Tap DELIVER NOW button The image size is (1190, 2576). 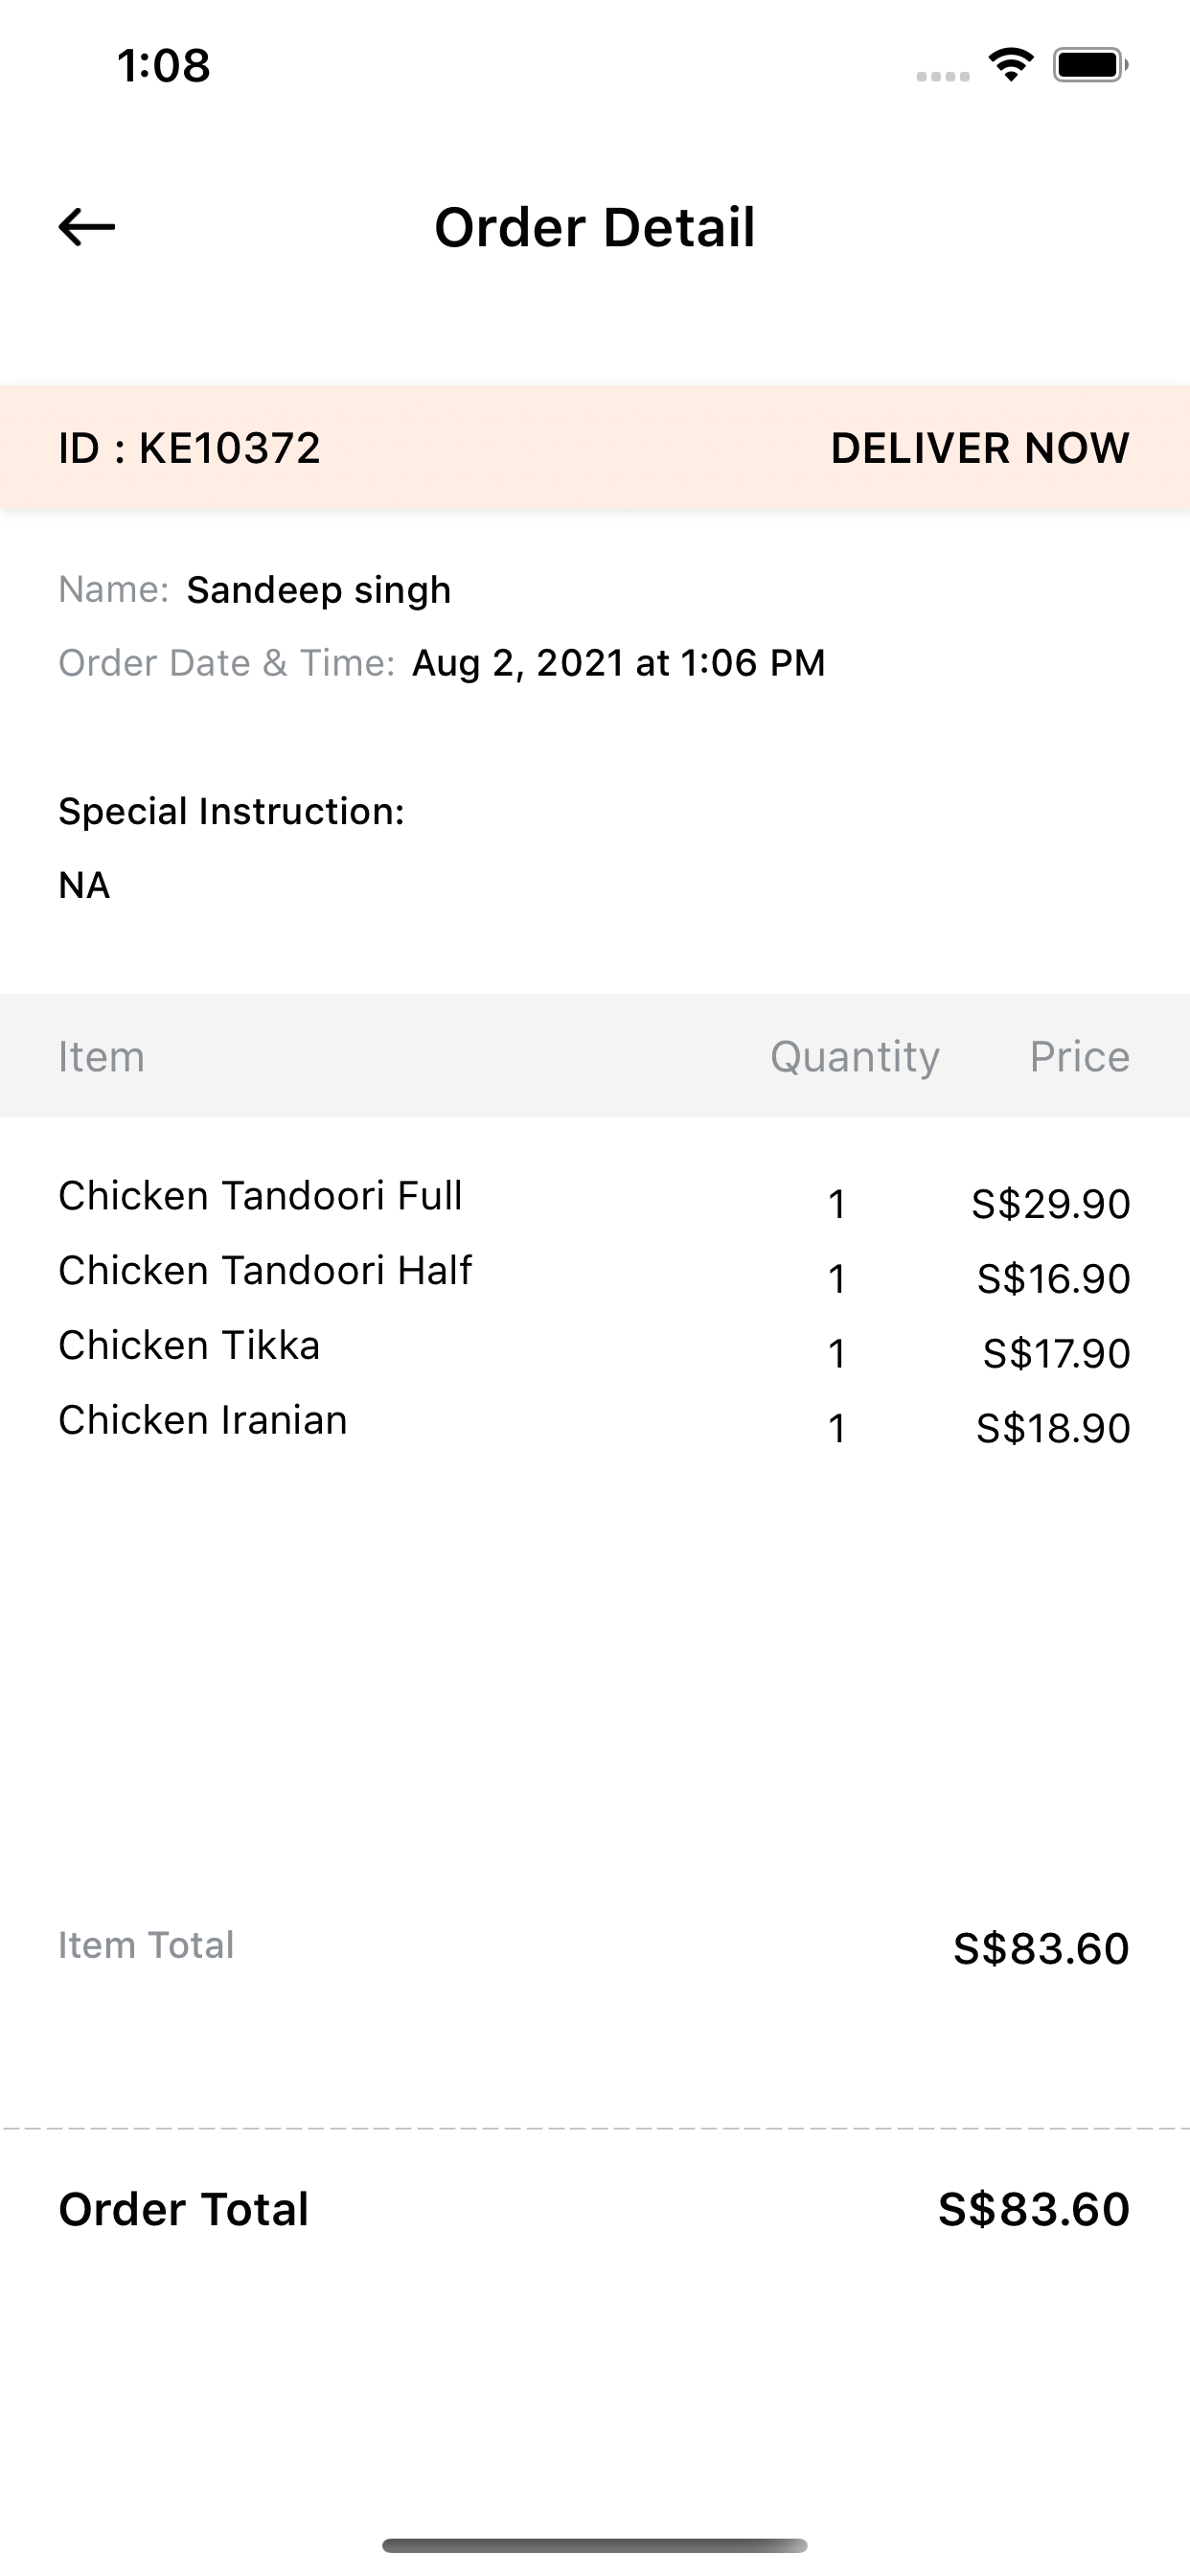(980, 448)
